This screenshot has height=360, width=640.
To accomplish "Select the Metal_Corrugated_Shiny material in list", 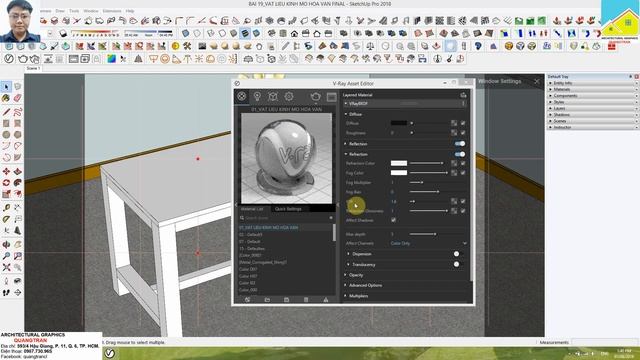I will (263, 262).
